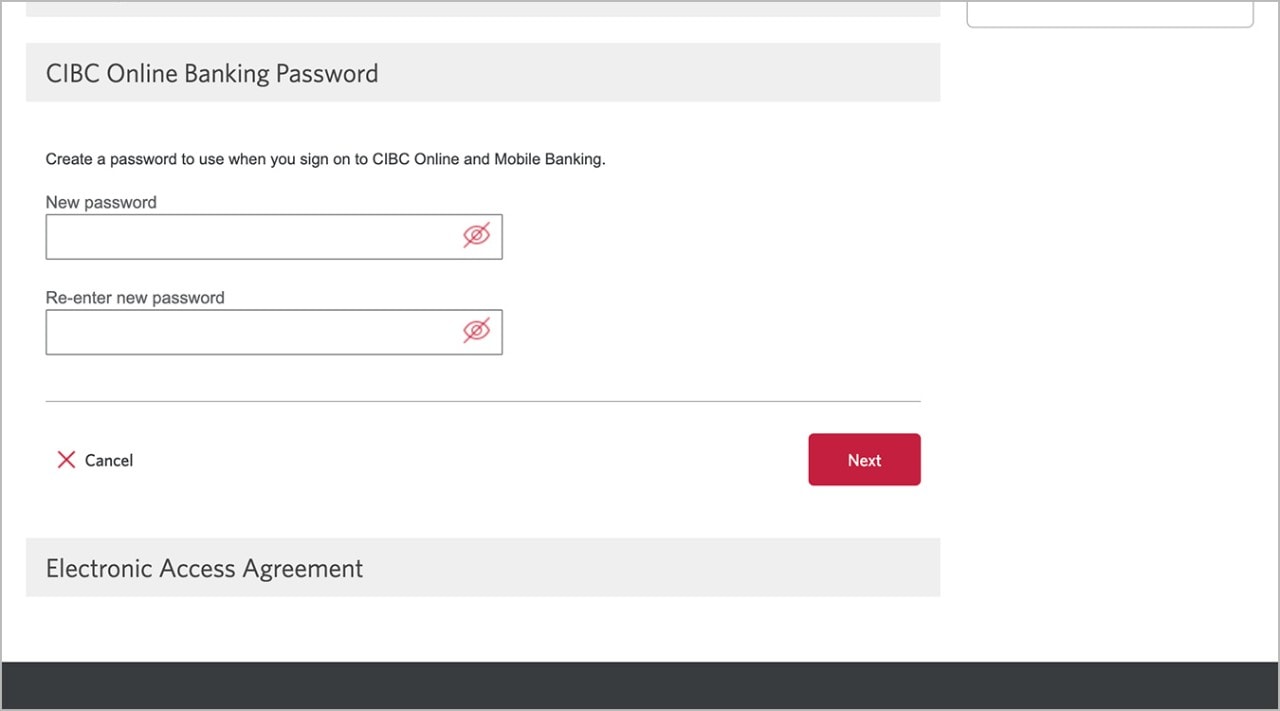Click the "Re-enter new password" field label
The width and height of the screenshot is (1280, 711).
coord(135,298)
